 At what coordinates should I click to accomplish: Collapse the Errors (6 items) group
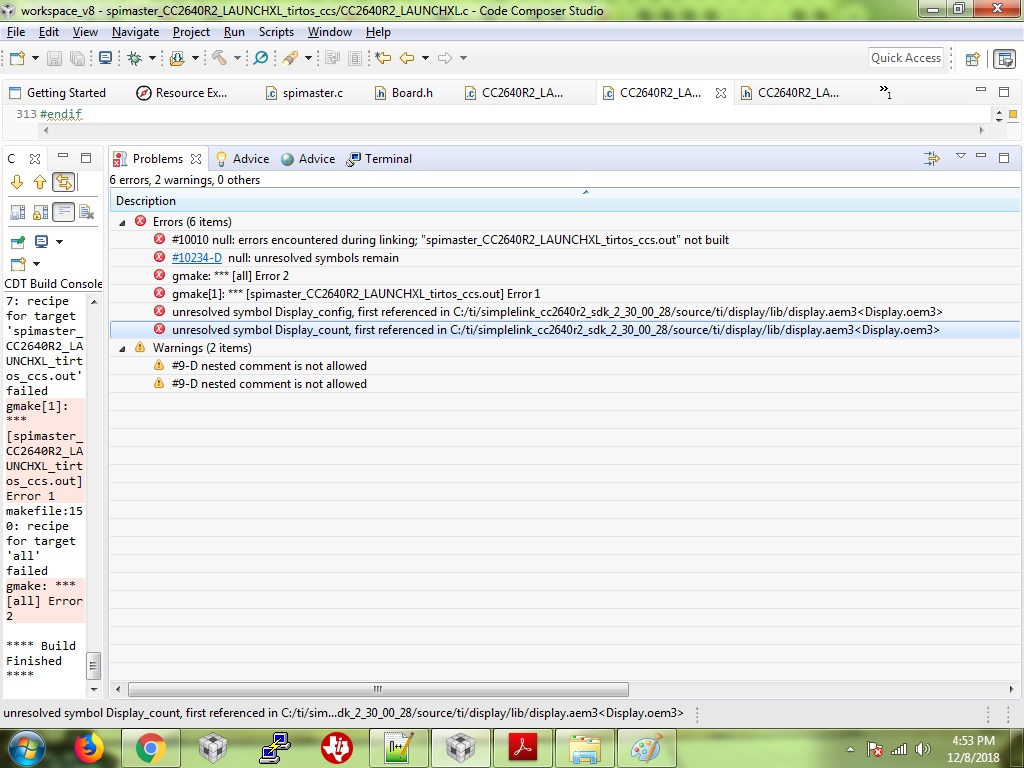[122, 221]
